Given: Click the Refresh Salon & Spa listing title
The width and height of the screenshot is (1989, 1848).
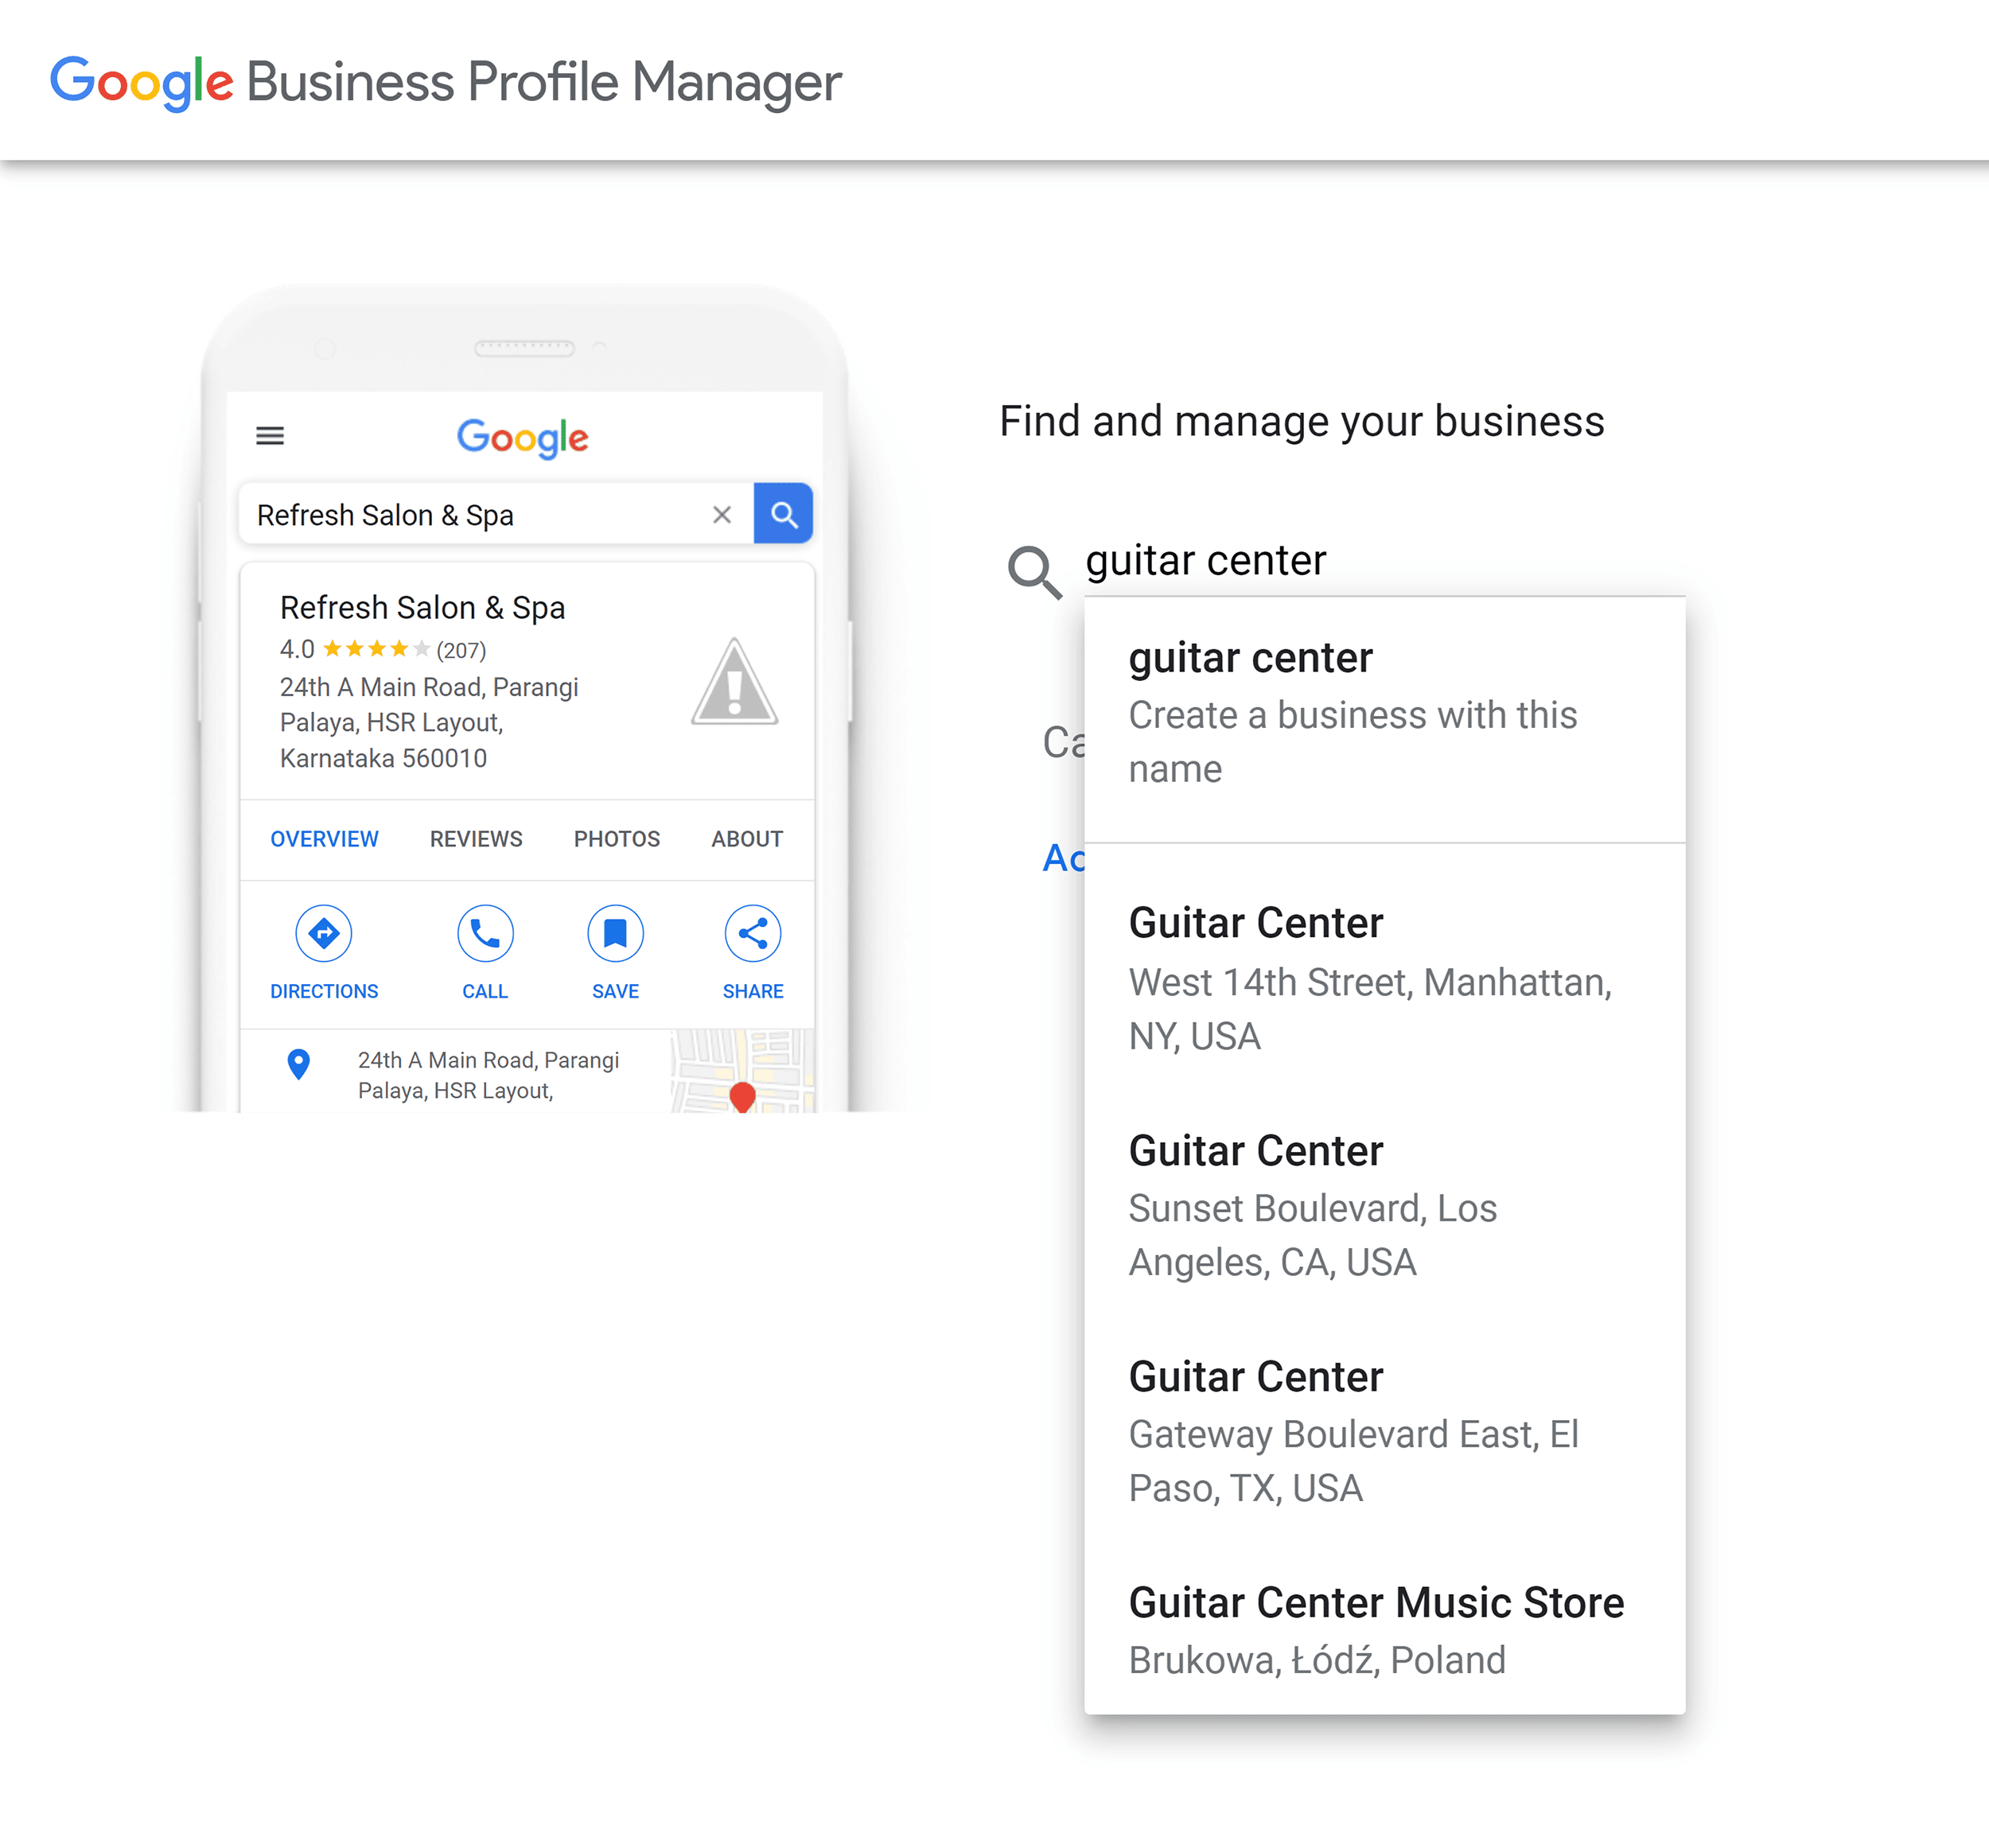Looking at the screenshot, I should tap(422, 608).
